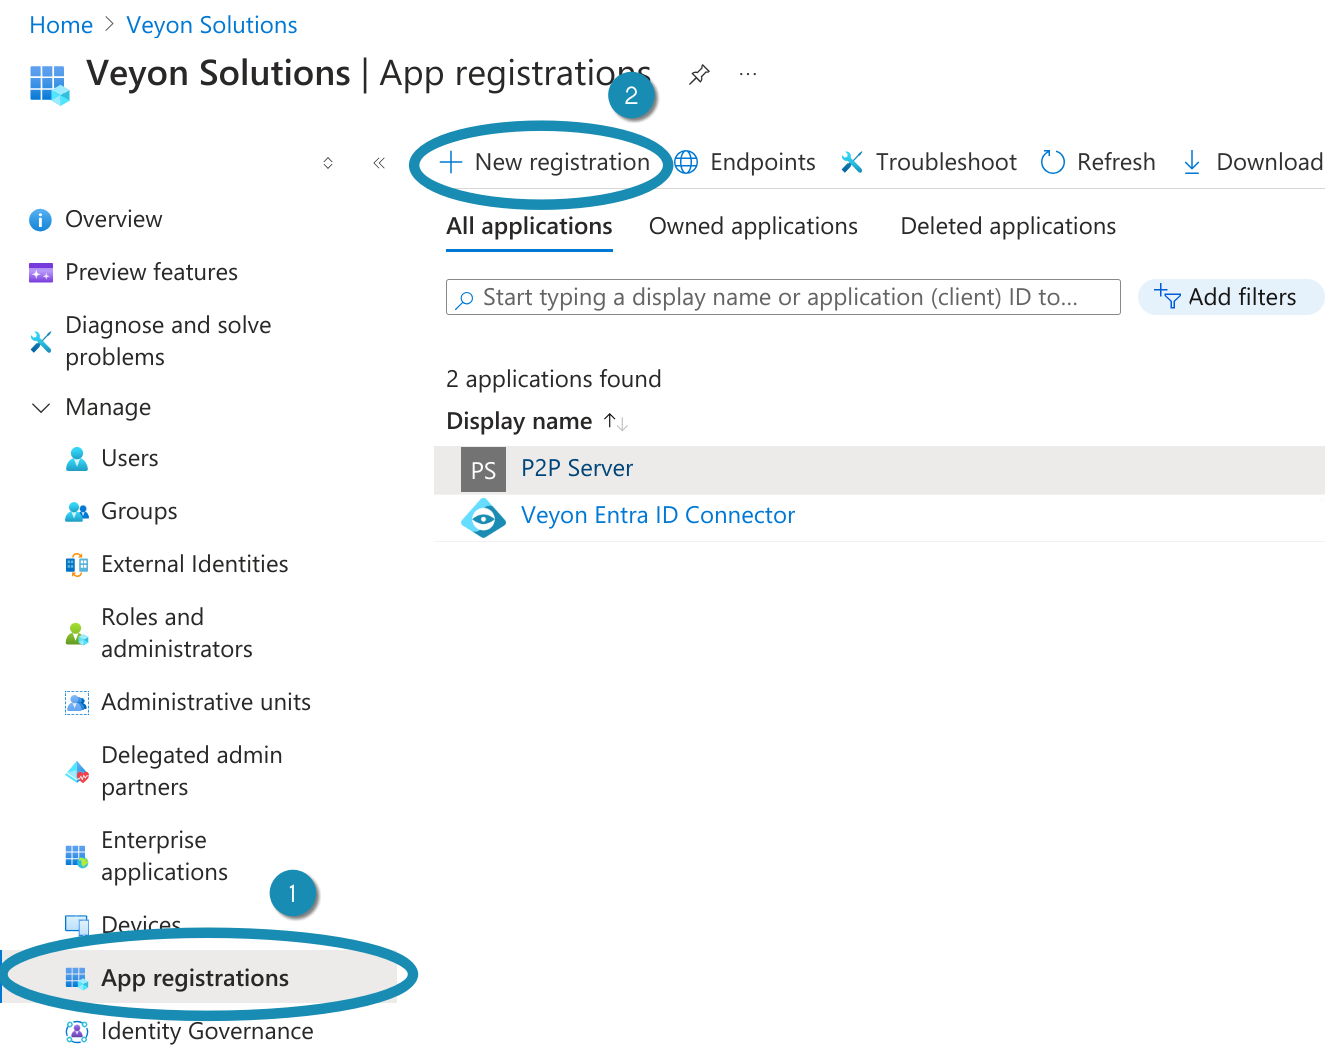This screenshot has width=1325, height=1053.
Task: Switch to Owned applications tab
Action: pos(753,226)
